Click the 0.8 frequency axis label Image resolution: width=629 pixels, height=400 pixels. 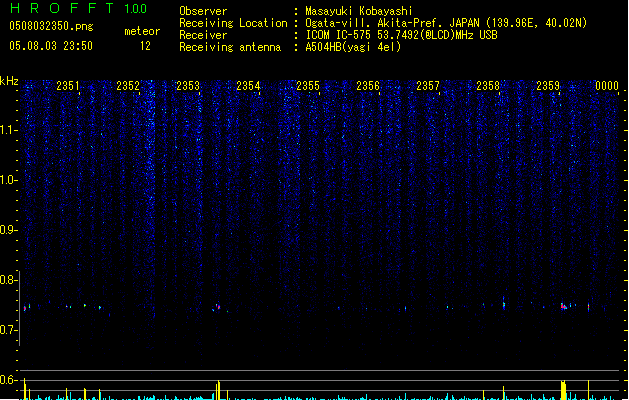(x=9, y=280)
